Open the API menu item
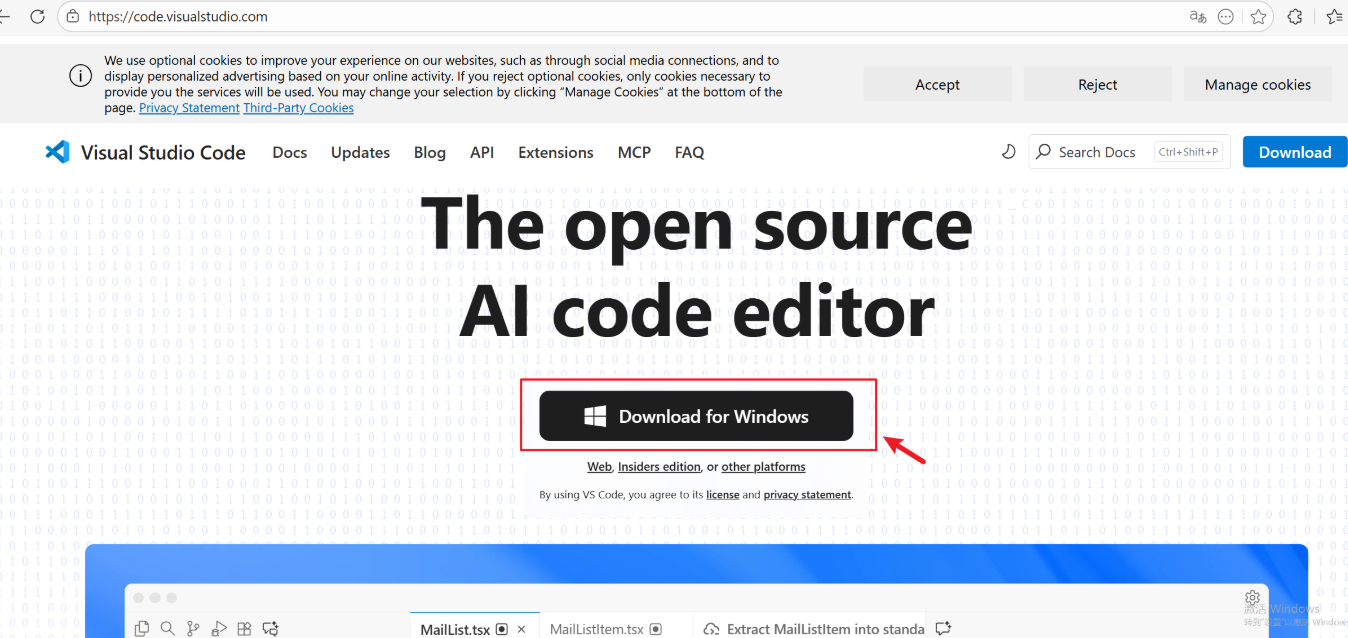Viewport: 1348px width, 638px height. point(482,152)
